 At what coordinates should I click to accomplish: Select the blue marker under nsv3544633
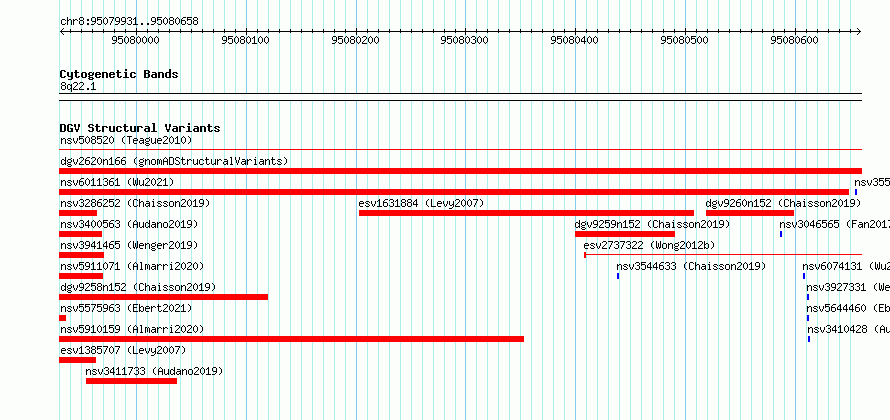(618, 276)
